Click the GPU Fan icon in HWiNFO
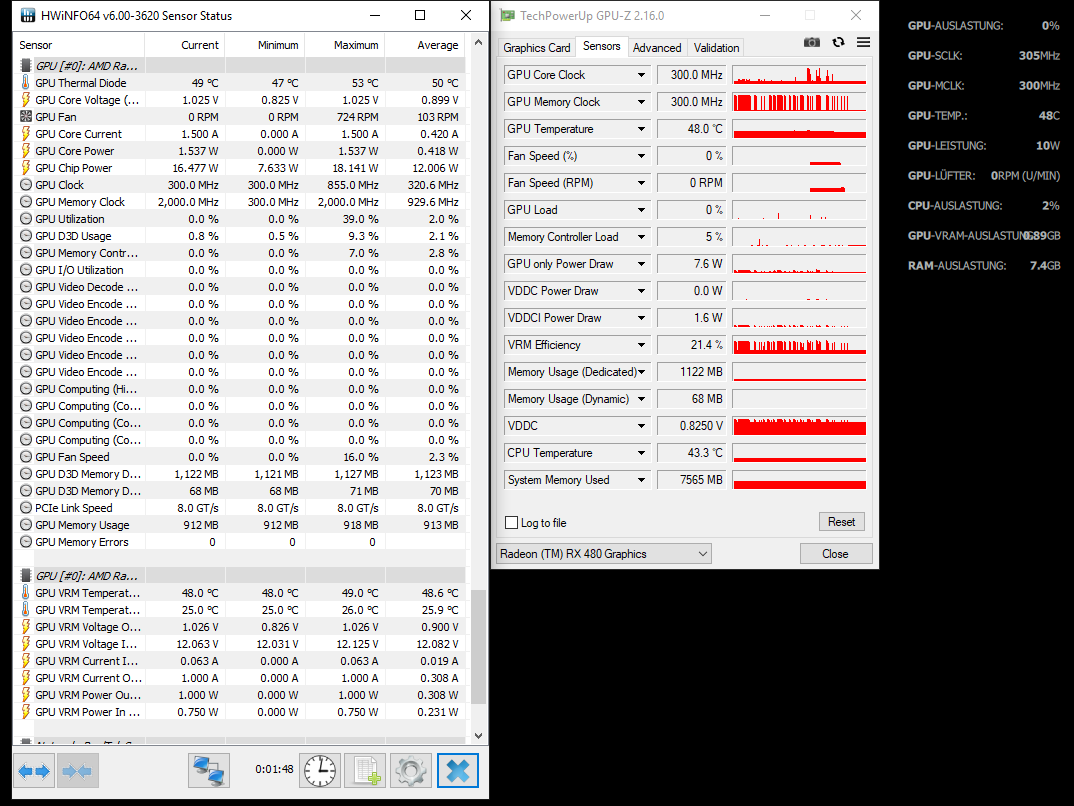 pos(25,116)
